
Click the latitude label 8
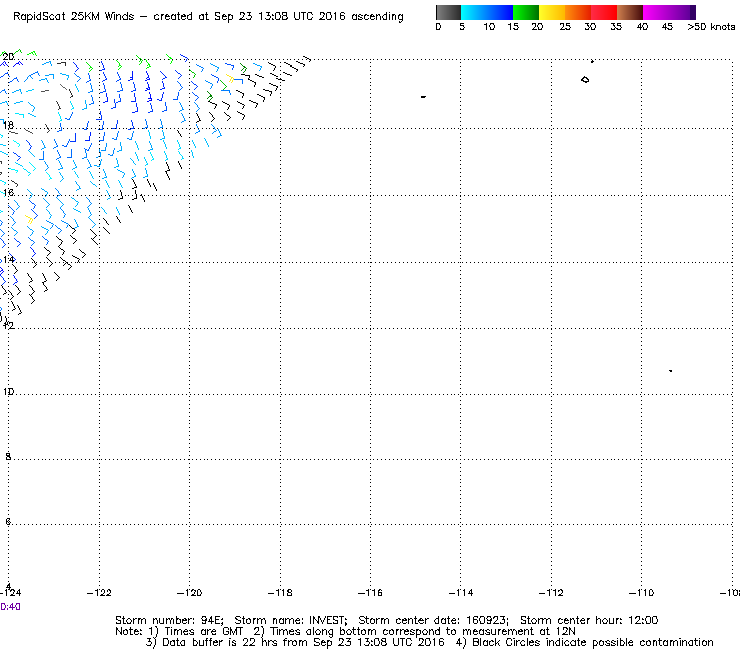coord(8,456)
